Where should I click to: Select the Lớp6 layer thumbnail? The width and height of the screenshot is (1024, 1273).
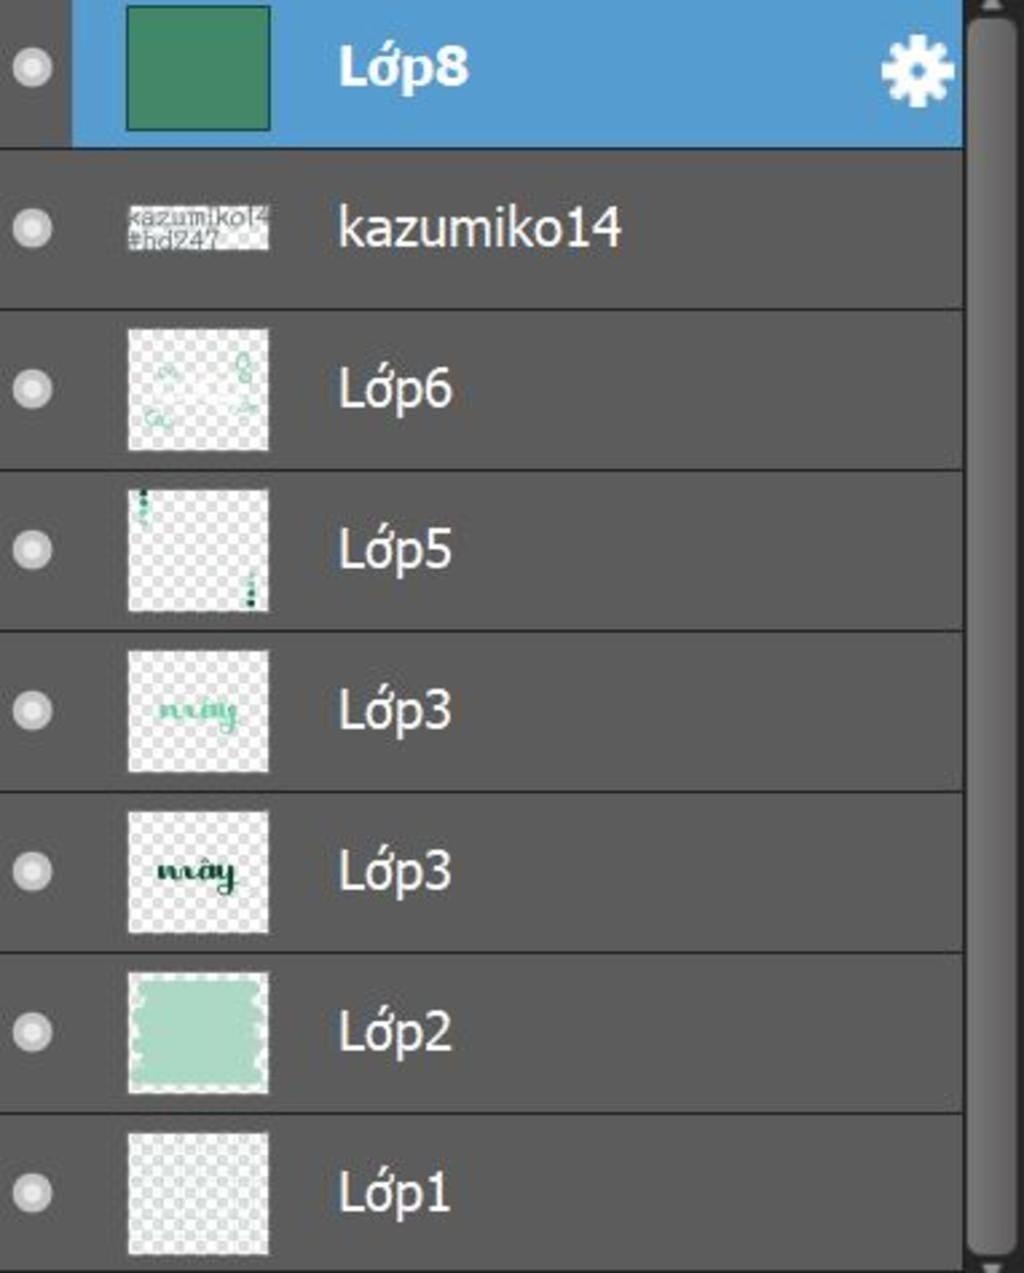point(198,389)
